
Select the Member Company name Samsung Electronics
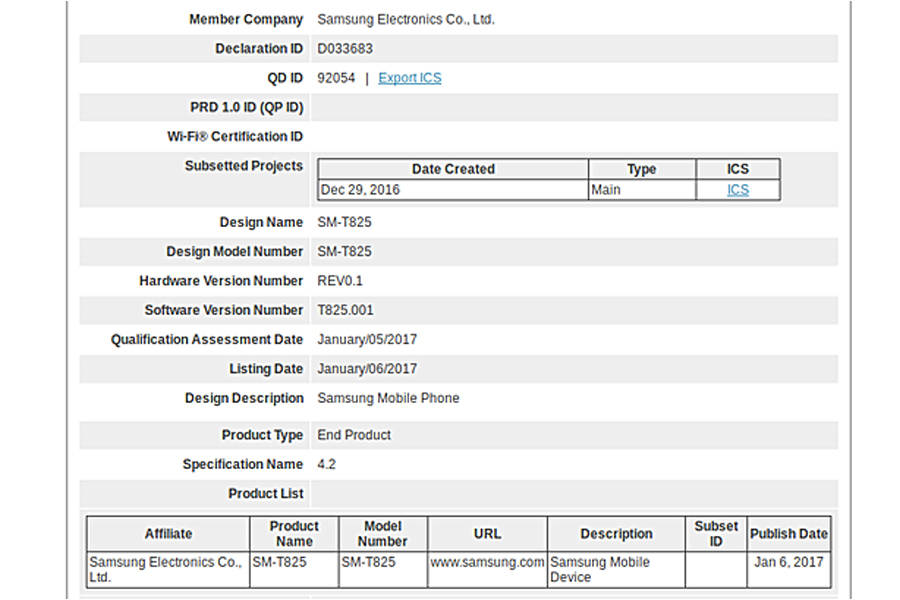pos(405,19)
